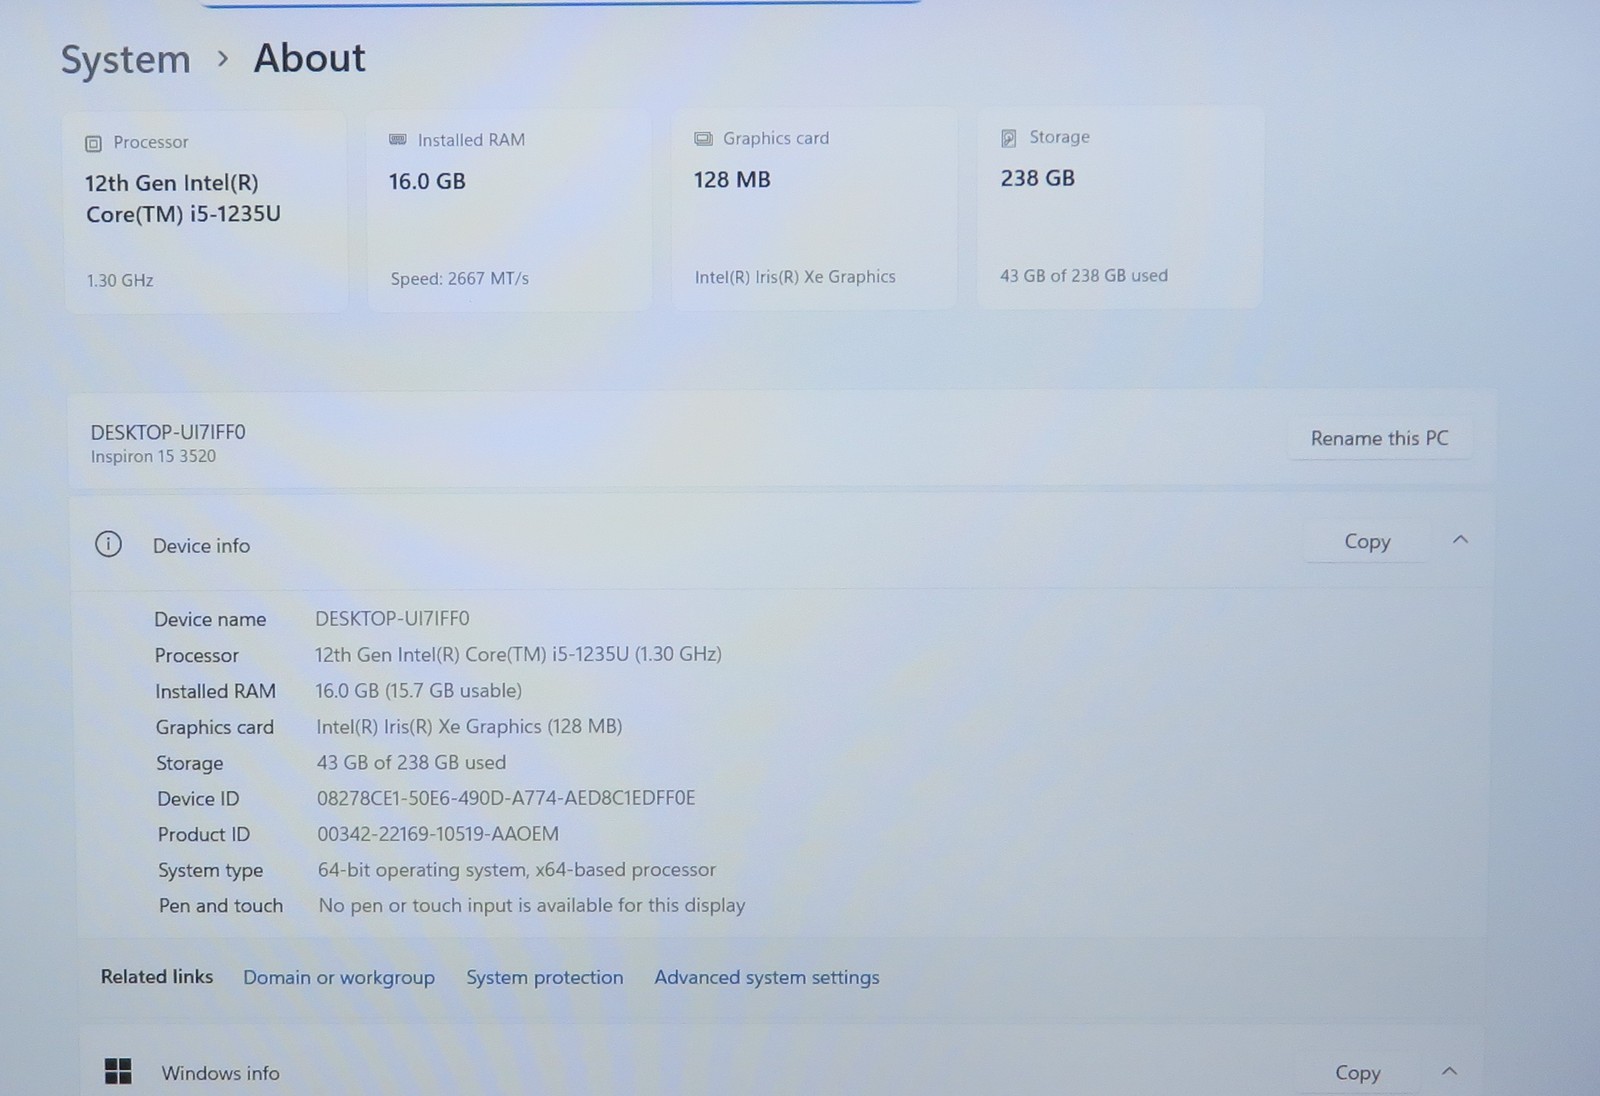
Task: Go back to System in breadcrumb
Action: point(126,59)
